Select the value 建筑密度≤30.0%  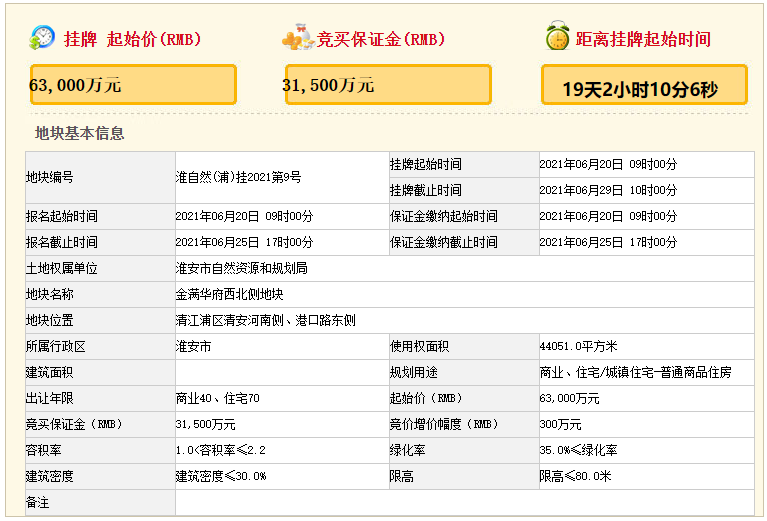coord(221,476)
